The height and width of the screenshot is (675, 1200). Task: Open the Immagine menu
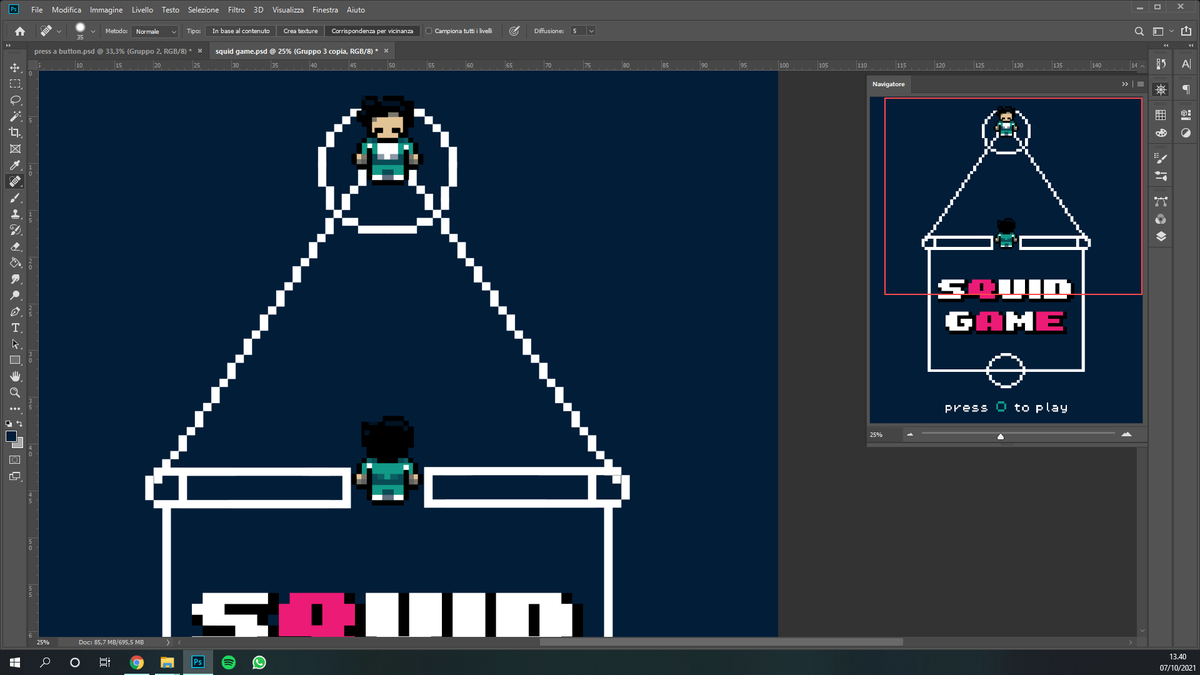(x=106, y=9)
